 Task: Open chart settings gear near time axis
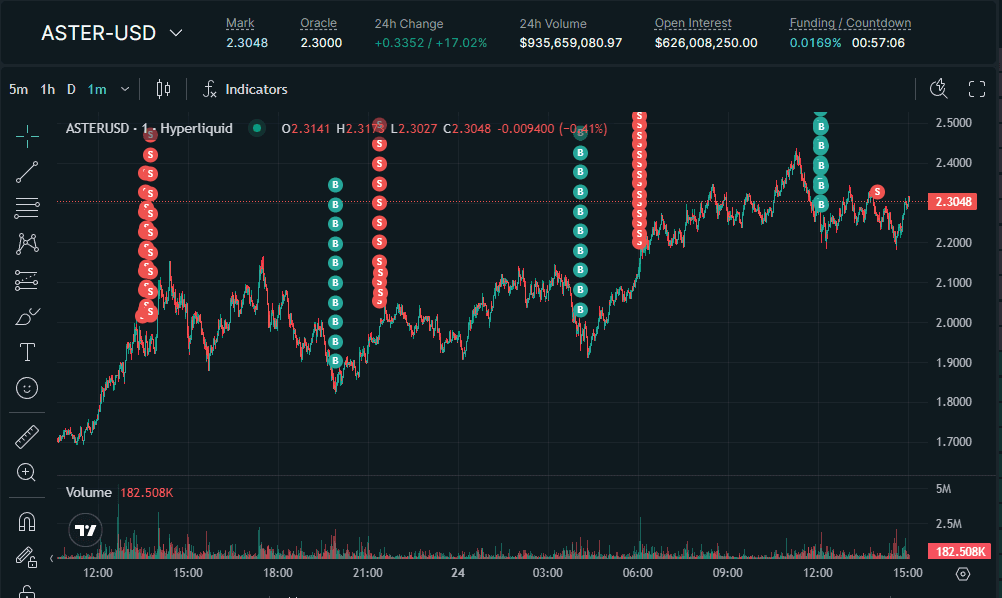pyautogui.click(x=963, y=573)
